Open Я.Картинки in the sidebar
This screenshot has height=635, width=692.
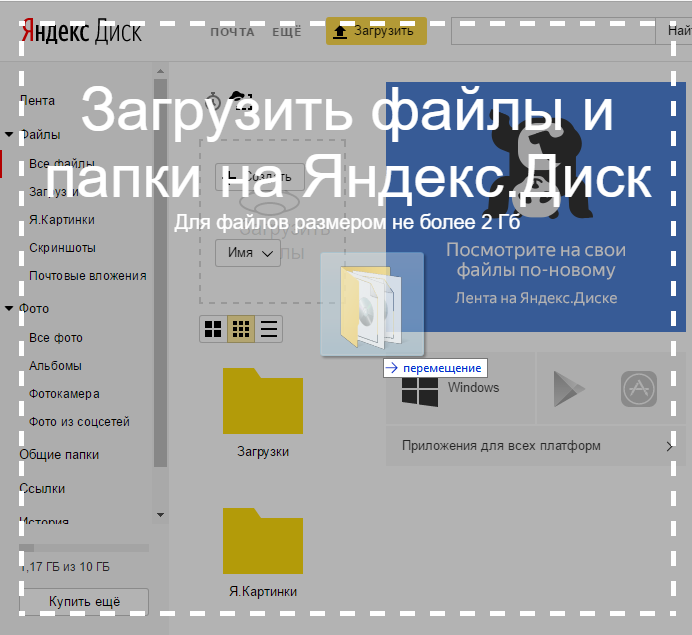[62, 220]
